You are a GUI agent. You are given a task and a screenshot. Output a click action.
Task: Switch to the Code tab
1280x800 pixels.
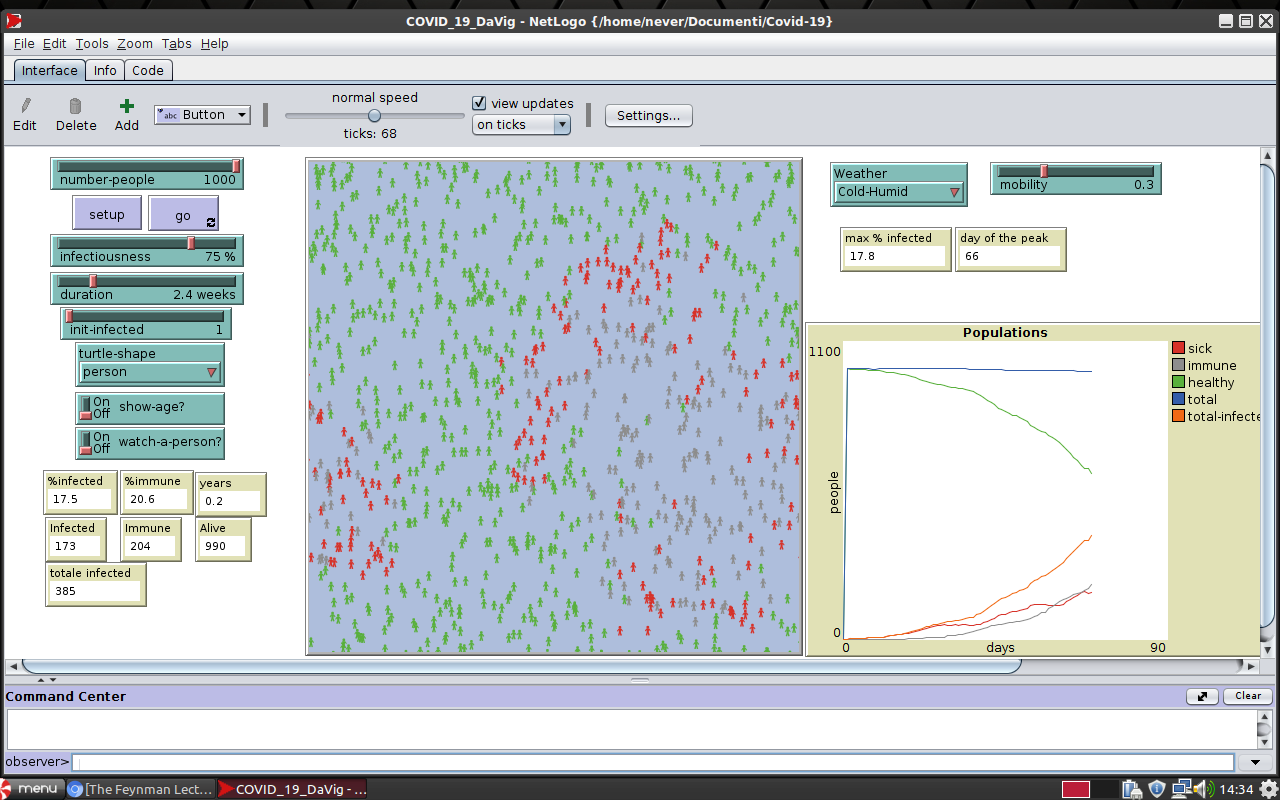(x=148, y=70)
